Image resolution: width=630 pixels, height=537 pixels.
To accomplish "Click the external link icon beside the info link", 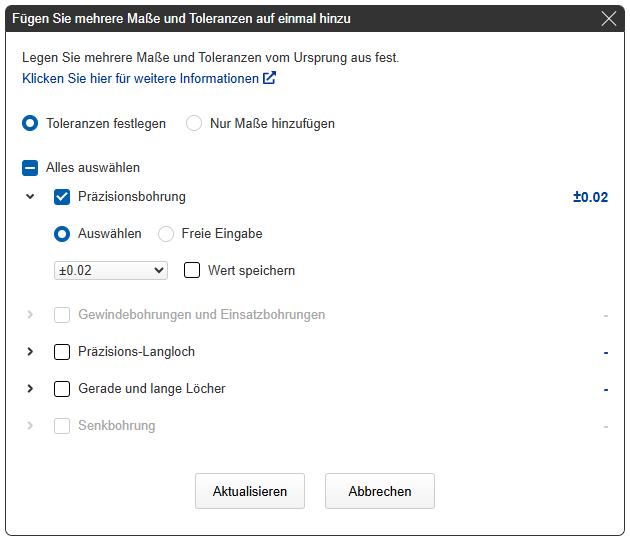I will [x=269, y=78].
